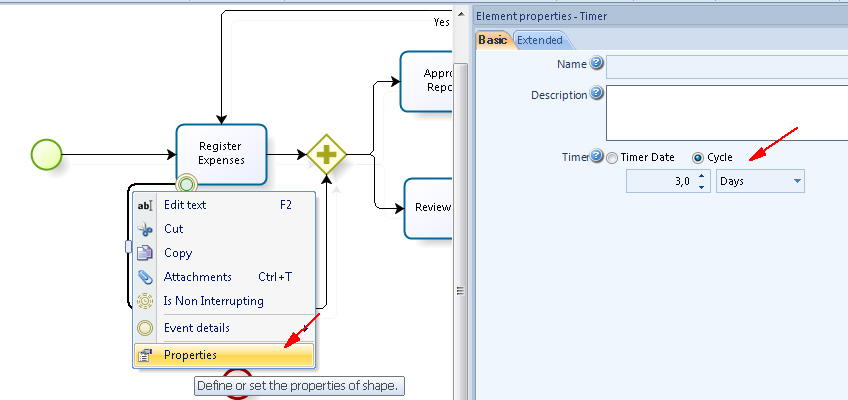Image resolution: width=848 pixels, height=400 pixels.
Task: Click the parallel gateway plus diamond
Action: (x=327, y=155)
